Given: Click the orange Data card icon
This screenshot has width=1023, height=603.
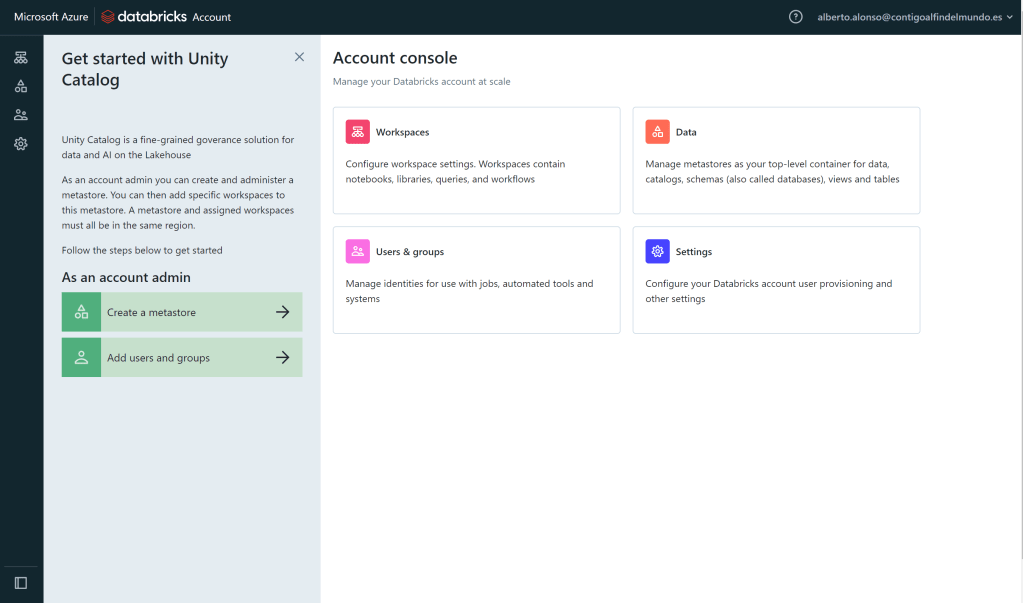Looking at the screenshot, I should (657, 132).
